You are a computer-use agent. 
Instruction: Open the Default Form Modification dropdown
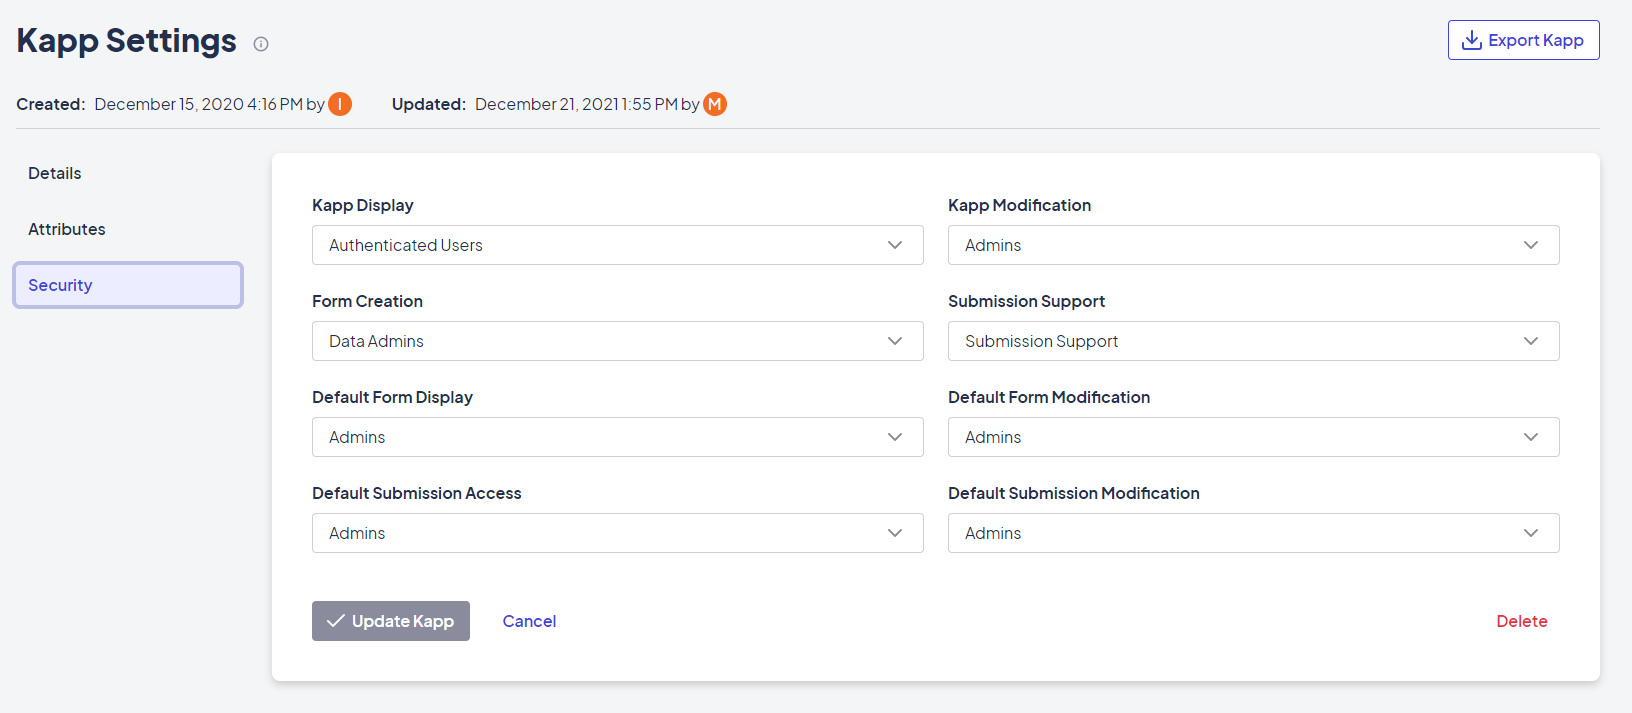point(1253,437)
